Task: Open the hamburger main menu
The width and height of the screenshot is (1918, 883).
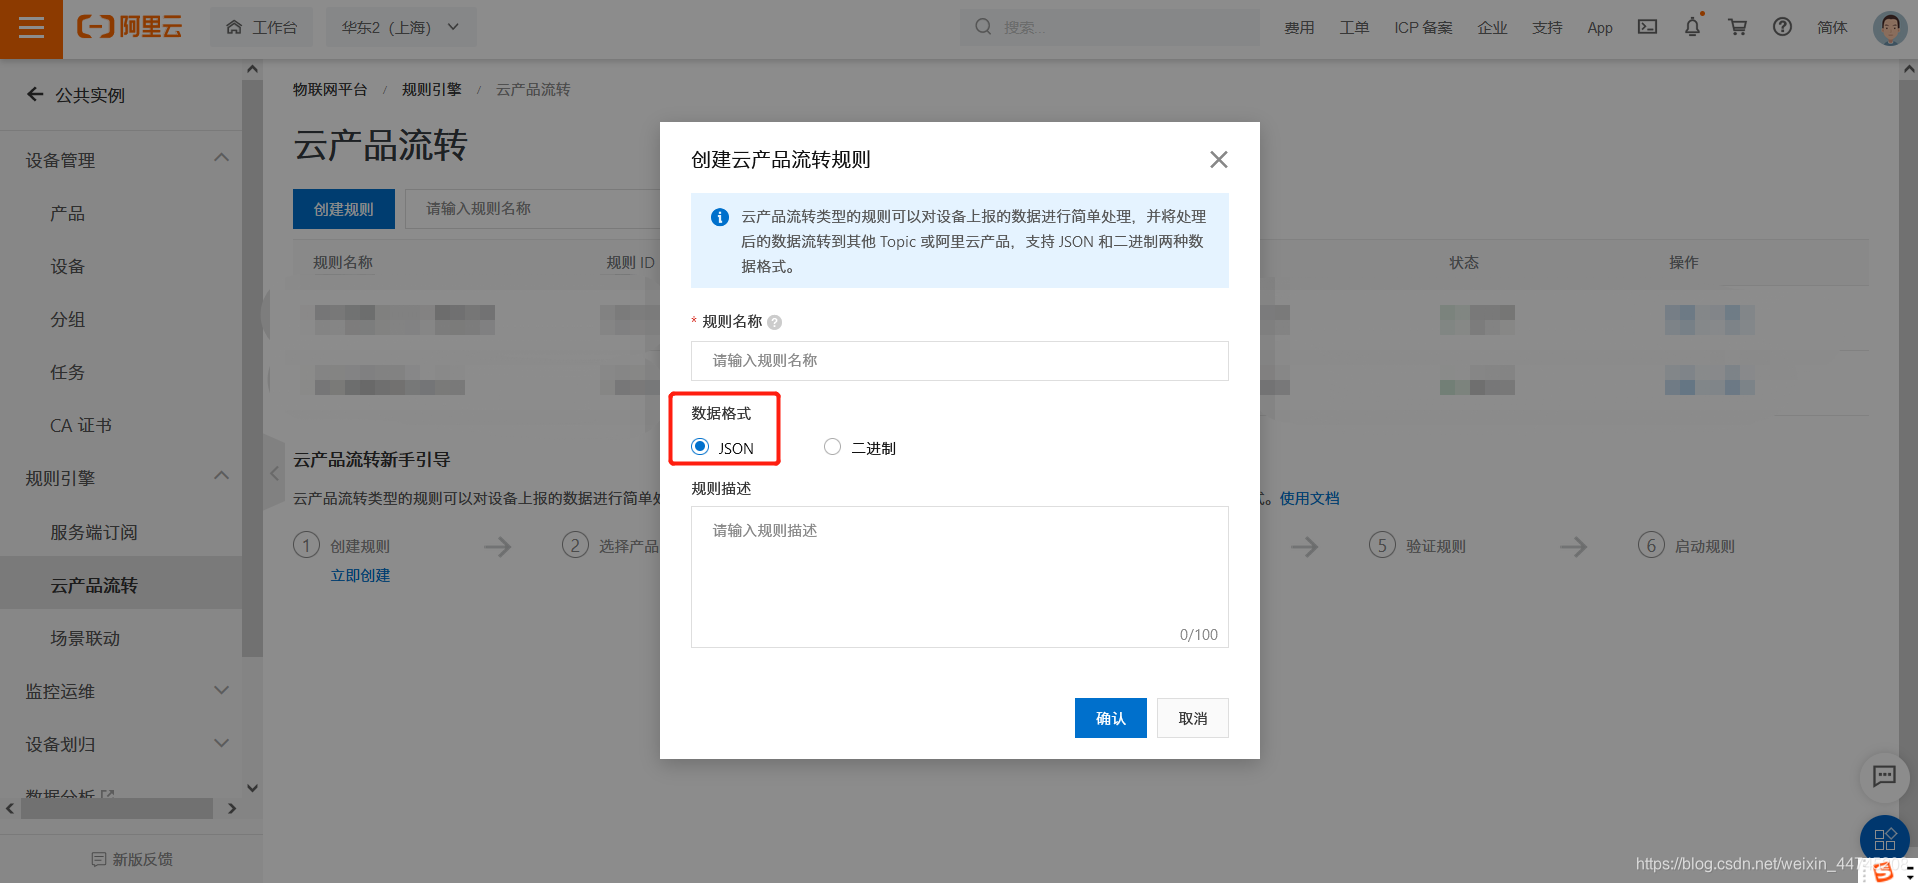Action: pyautogui.click(x=31, y=28)
